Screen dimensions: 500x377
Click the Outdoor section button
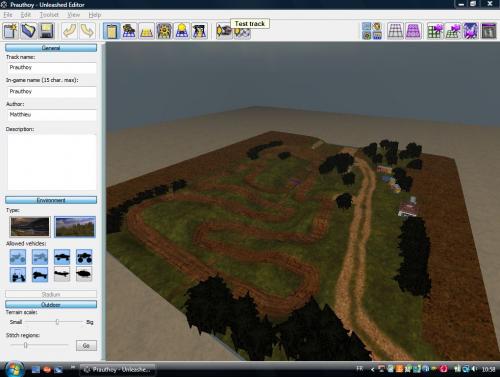pos(51,304)
